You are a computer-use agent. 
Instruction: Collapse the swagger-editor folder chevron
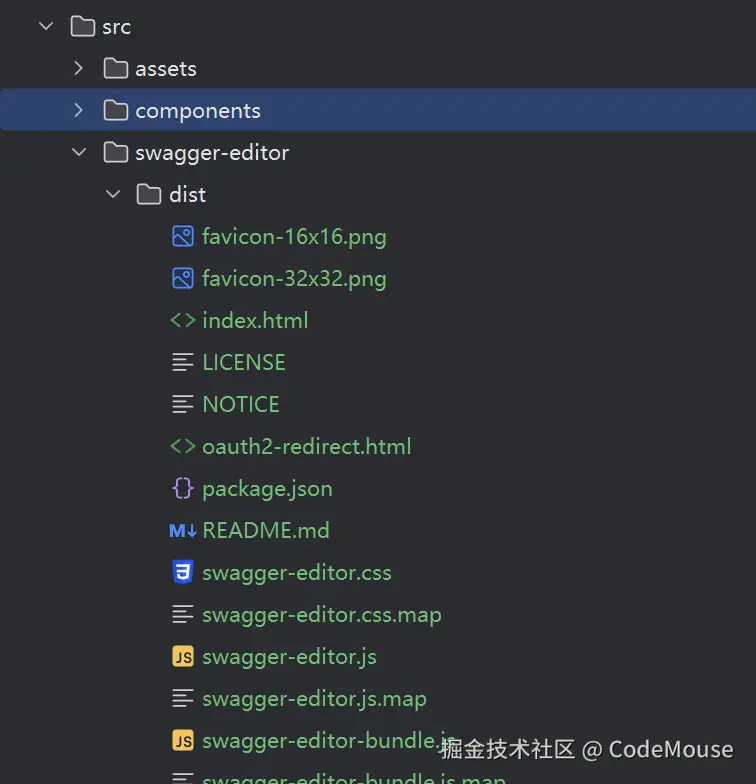79,152
